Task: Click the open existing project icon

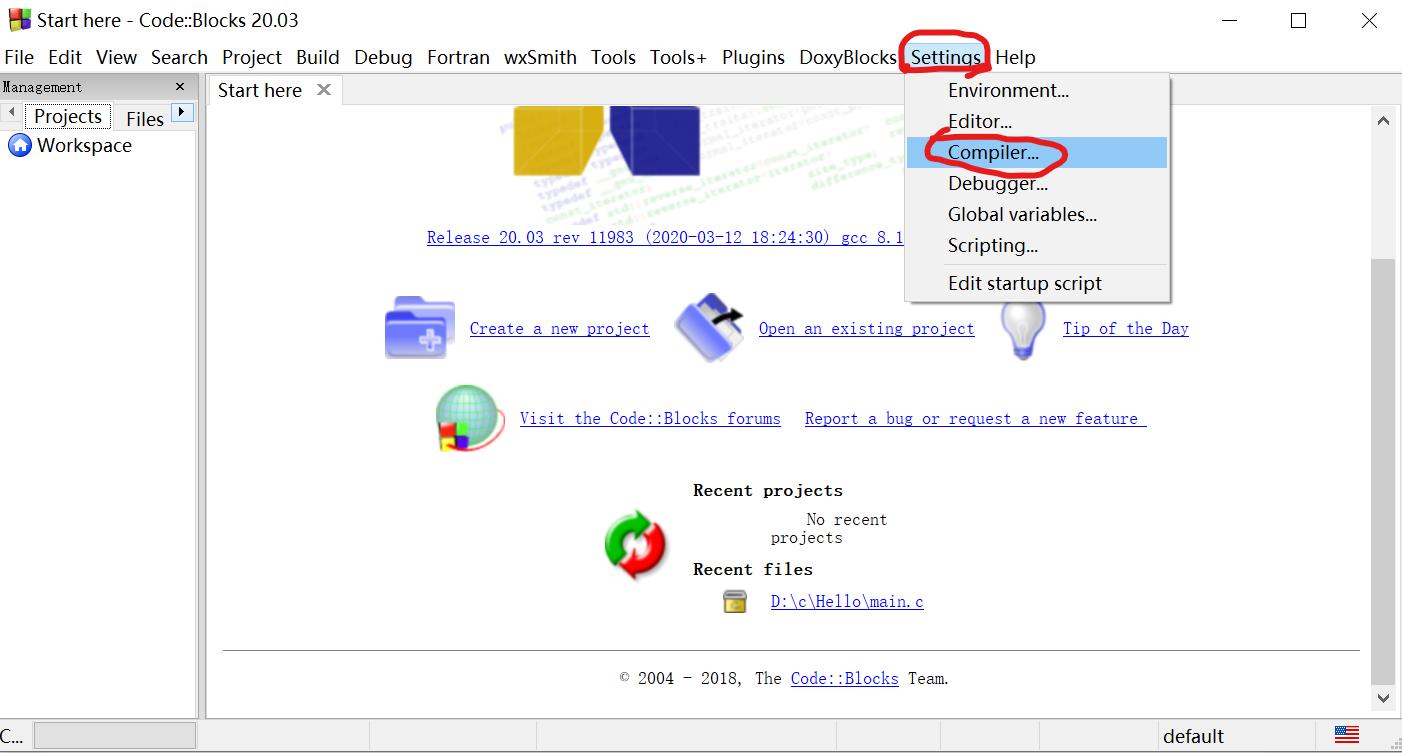Action: (x=710, y=326)
